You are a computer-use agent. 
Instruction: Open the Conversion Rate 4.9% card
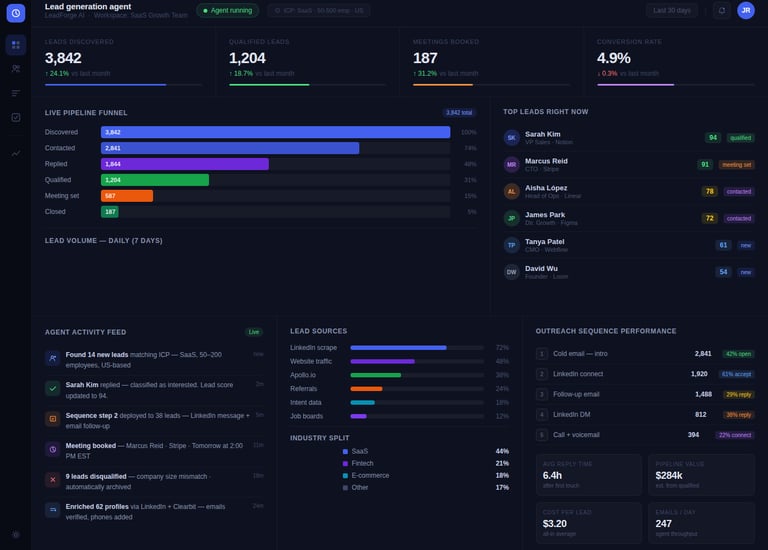(676, 62)
